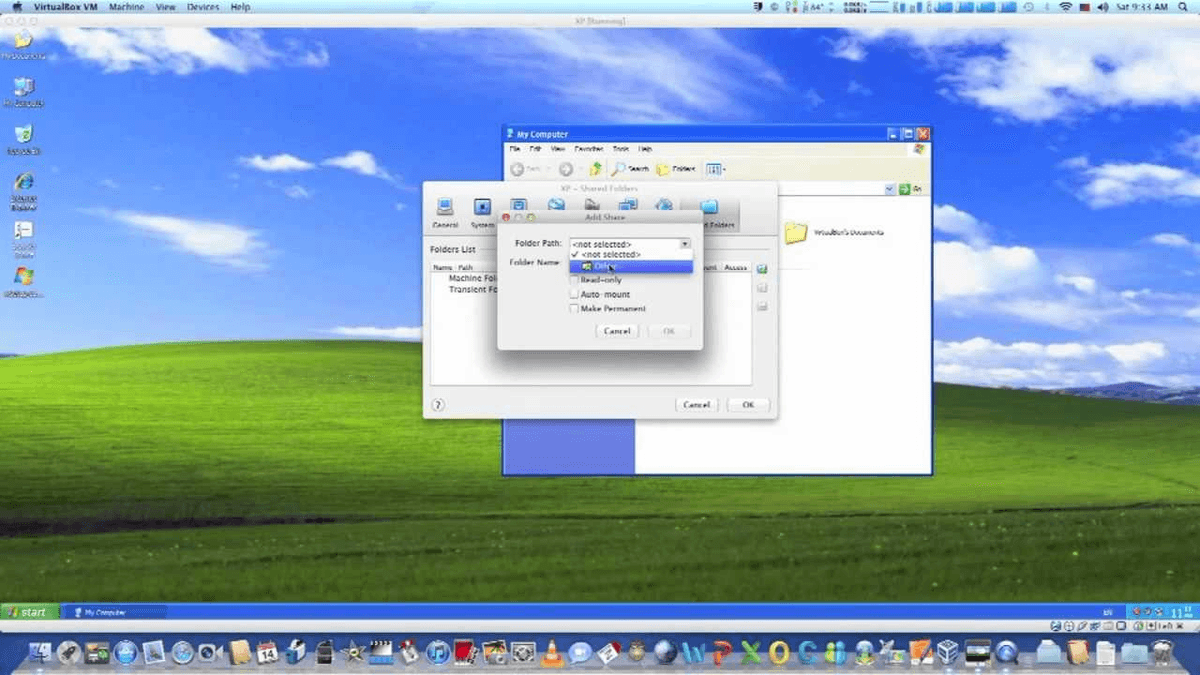Open the Tools menu in My Computer
Image resolution: width=1200 pixels, height=675 pixels.
click(621, 148)
